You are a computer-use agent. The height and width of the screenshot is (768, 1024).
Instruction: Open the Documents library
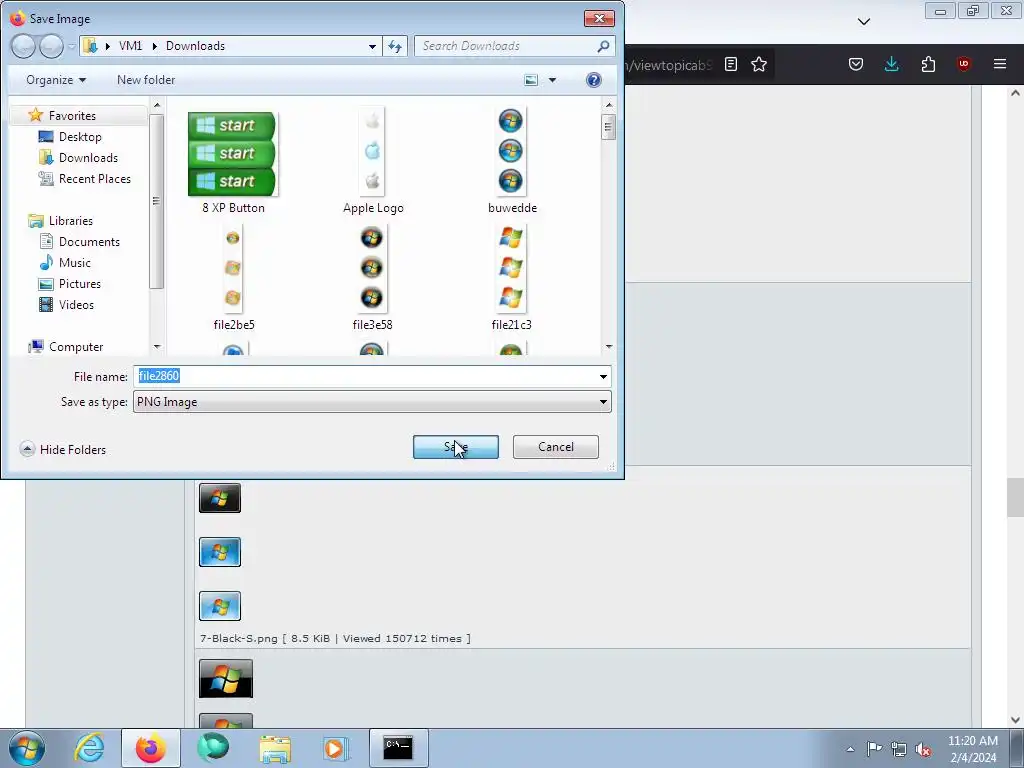89,242
